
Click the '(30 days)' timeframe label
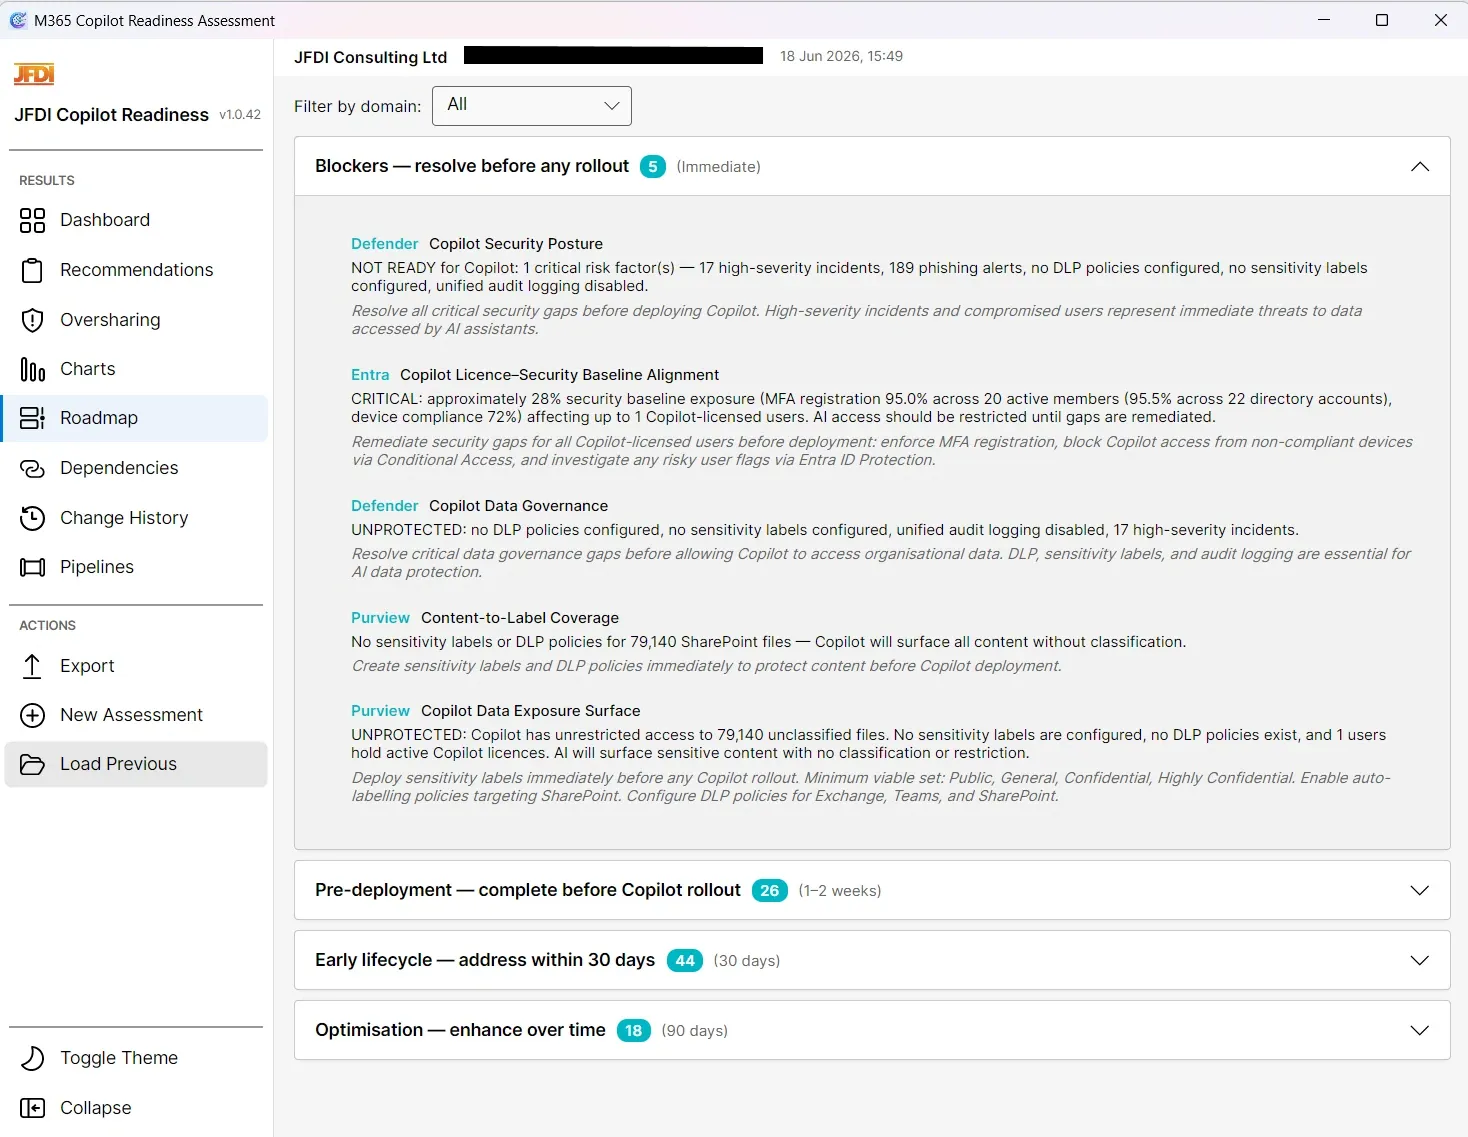747,961
